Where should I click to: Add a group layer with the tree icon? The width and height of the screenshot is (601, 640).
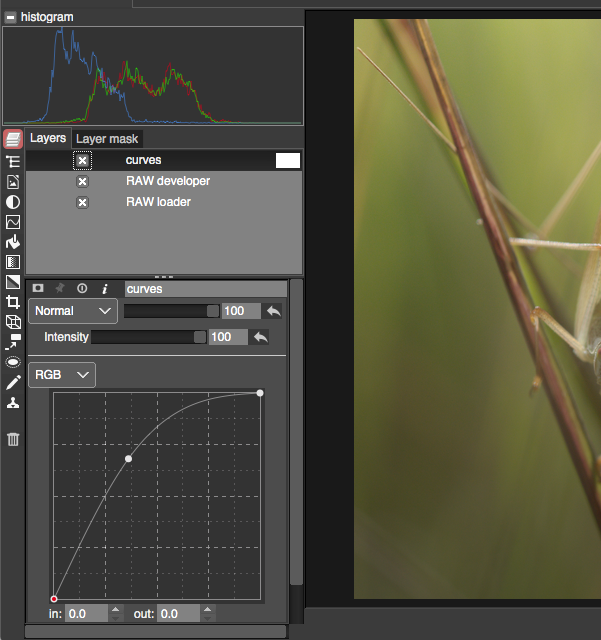(13, 161)
